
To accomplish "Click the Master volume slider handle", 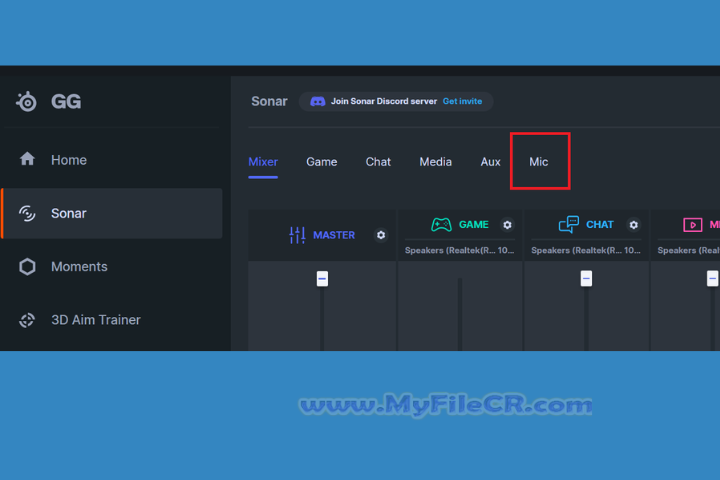I will (x=322, y=278).
